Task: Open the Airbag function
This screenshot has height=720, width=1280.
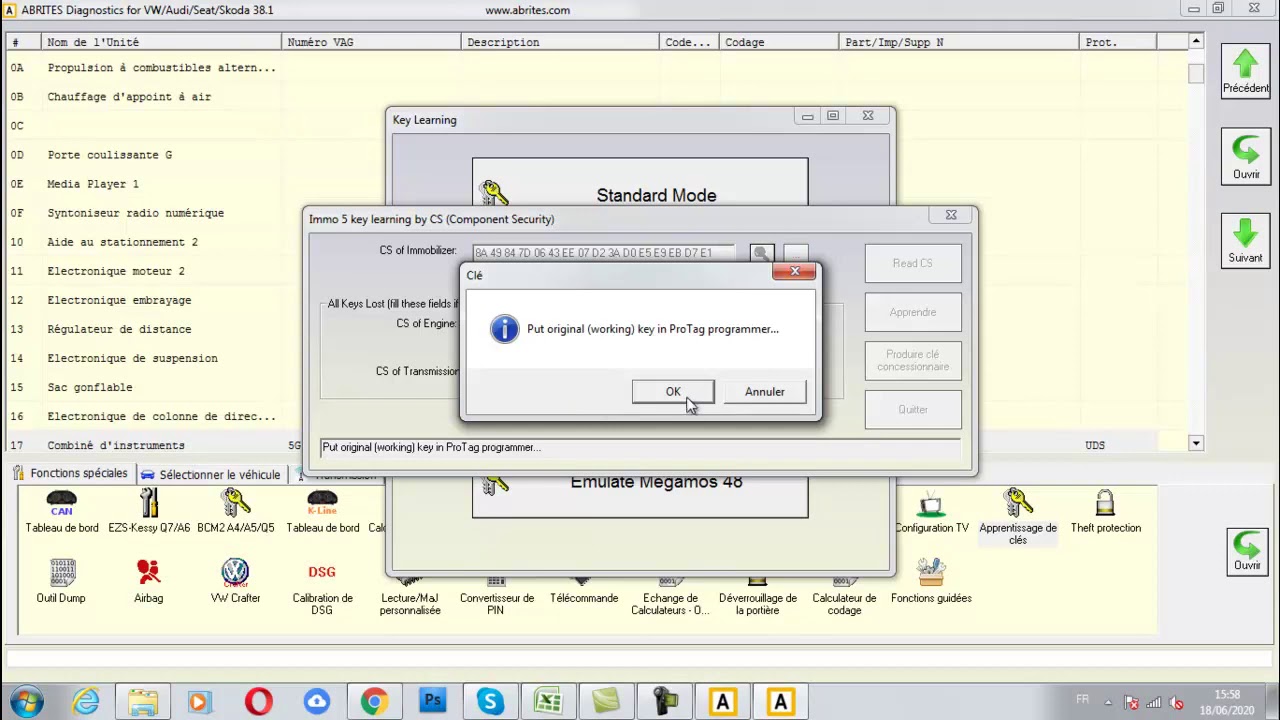Action: (148, 582)
